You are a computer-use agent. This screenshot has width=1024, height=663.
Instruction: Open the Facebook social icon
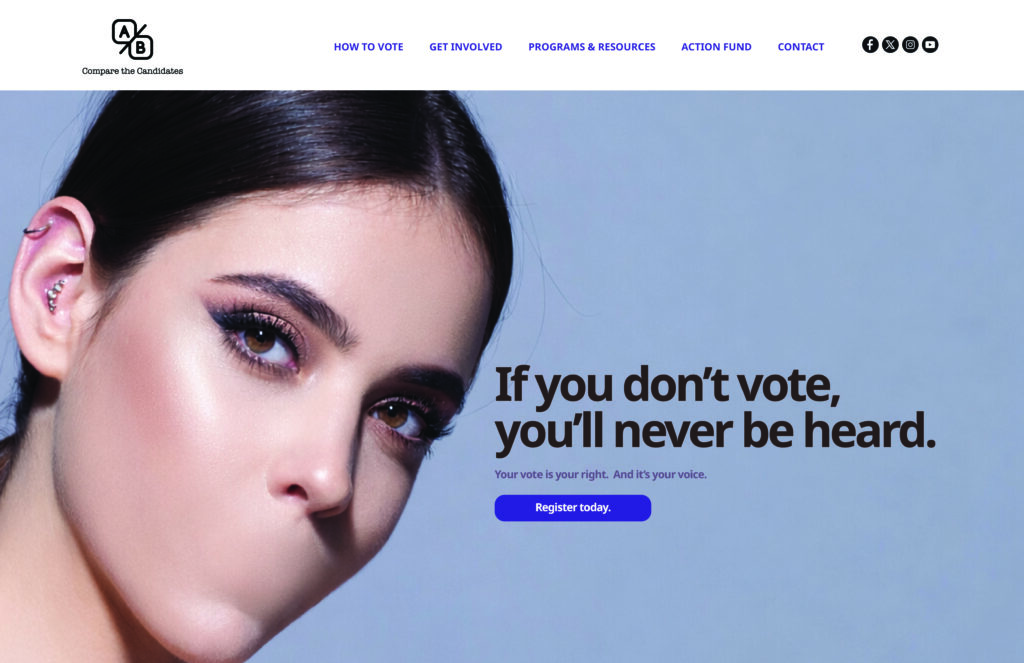click(x=870, y=44)
